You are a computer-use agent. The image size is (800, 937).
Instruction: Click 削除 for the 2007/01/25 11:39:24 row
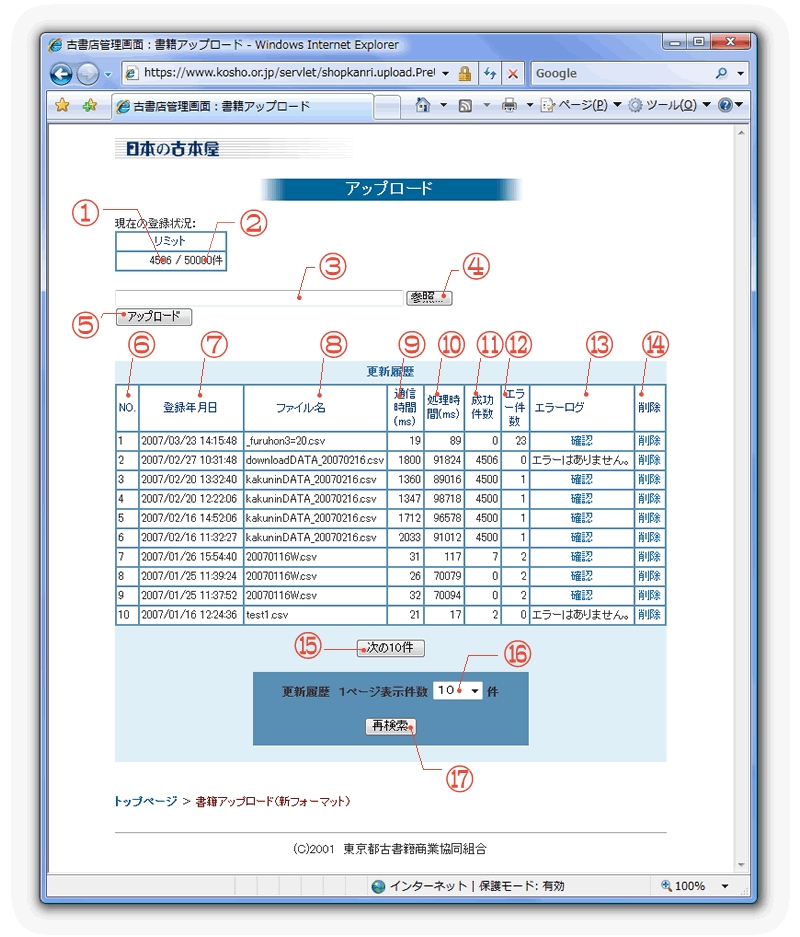coord(649,576)
